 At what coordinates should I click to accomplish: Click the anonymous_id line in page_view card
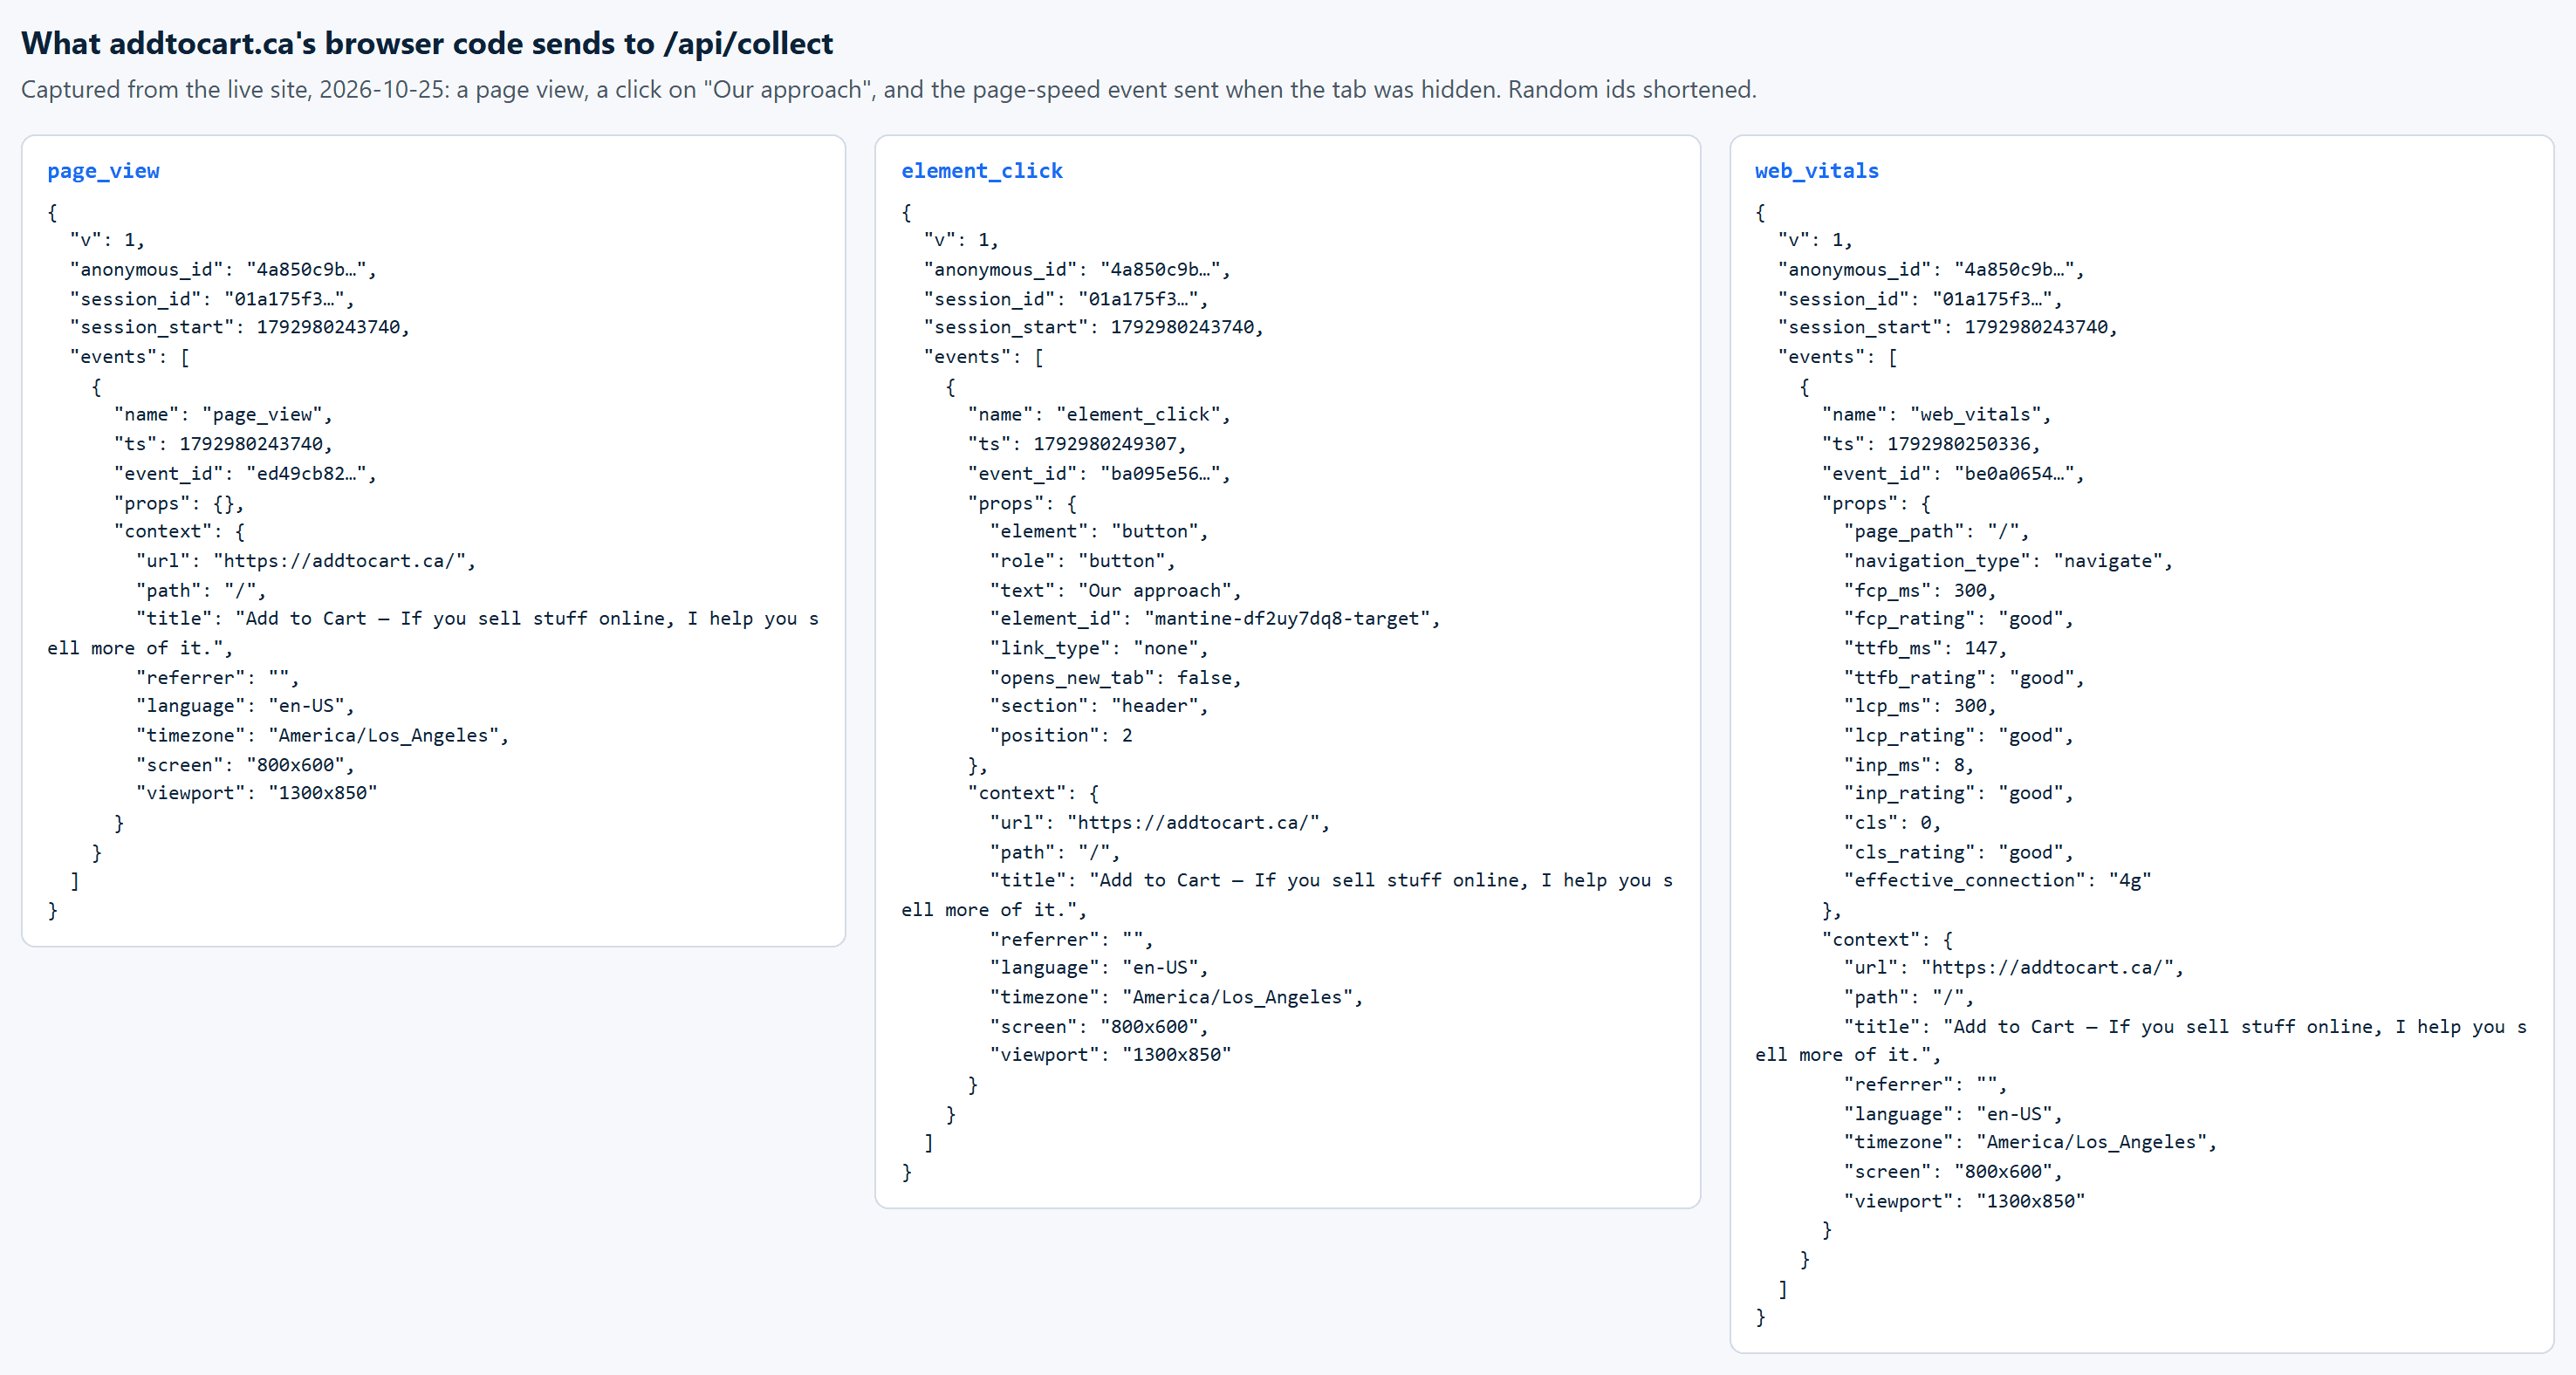point(223,269)
